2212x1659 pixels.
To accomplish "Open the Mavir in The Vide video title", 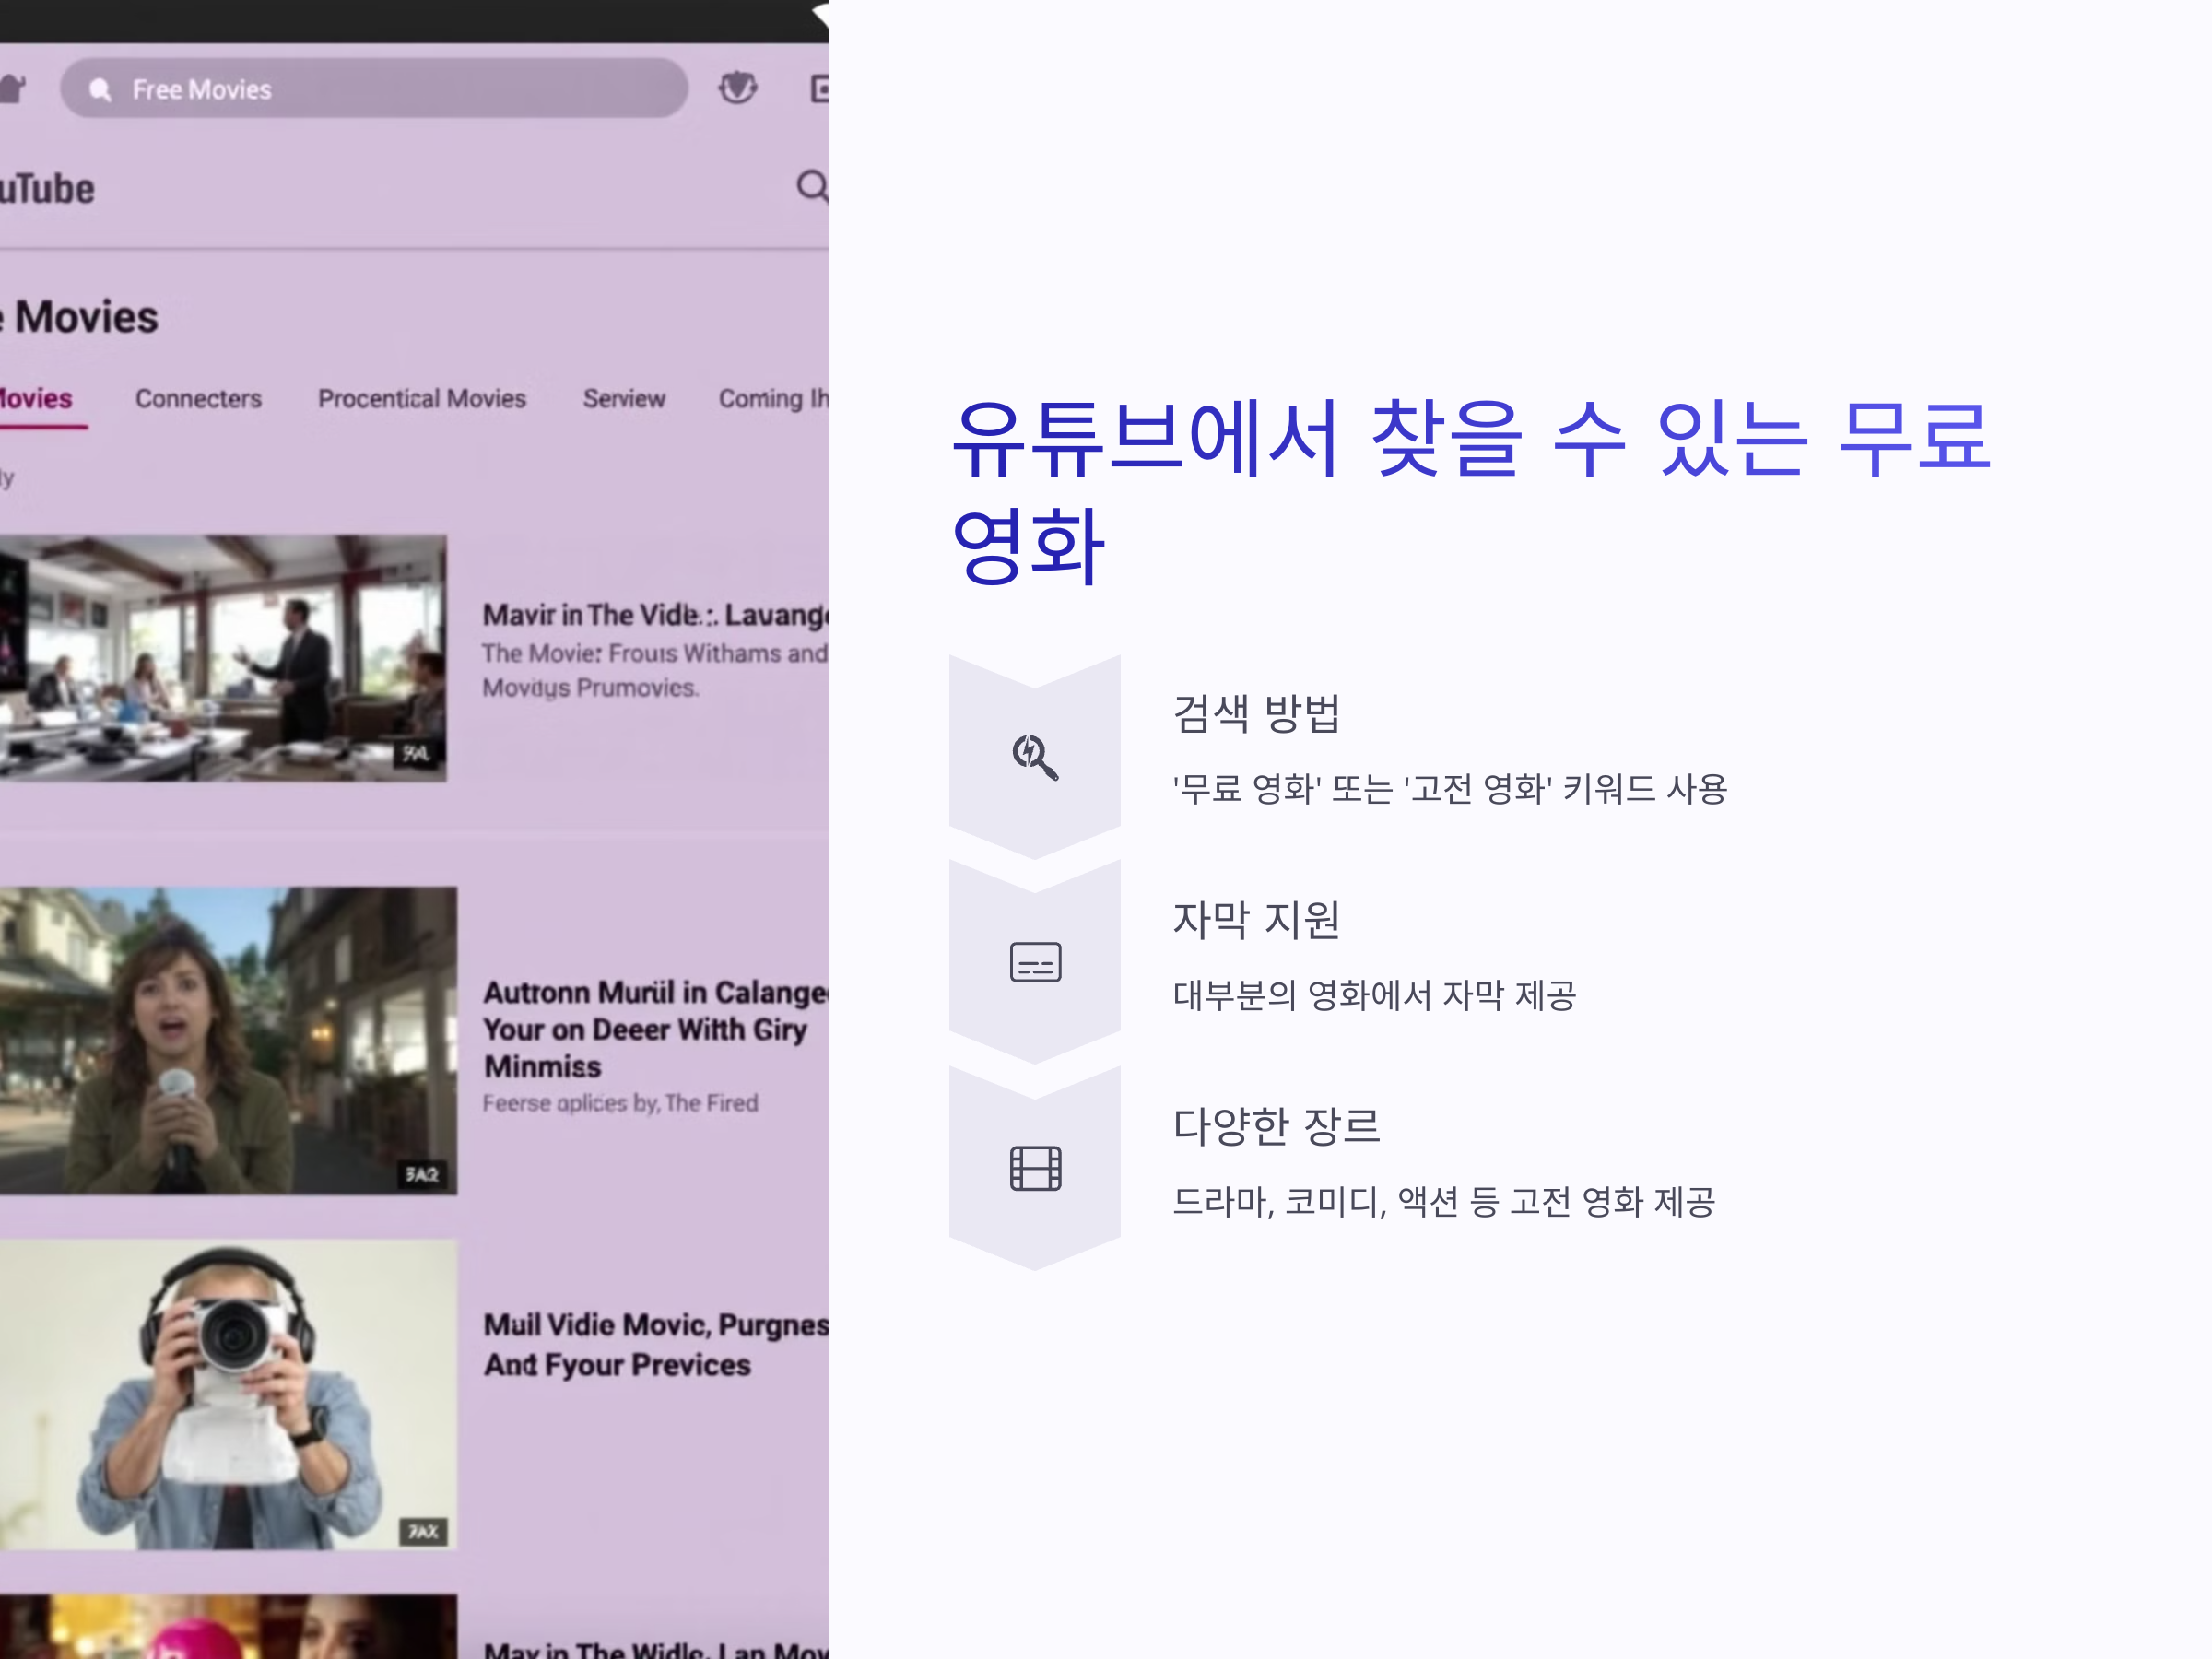I will pos(655,615).
